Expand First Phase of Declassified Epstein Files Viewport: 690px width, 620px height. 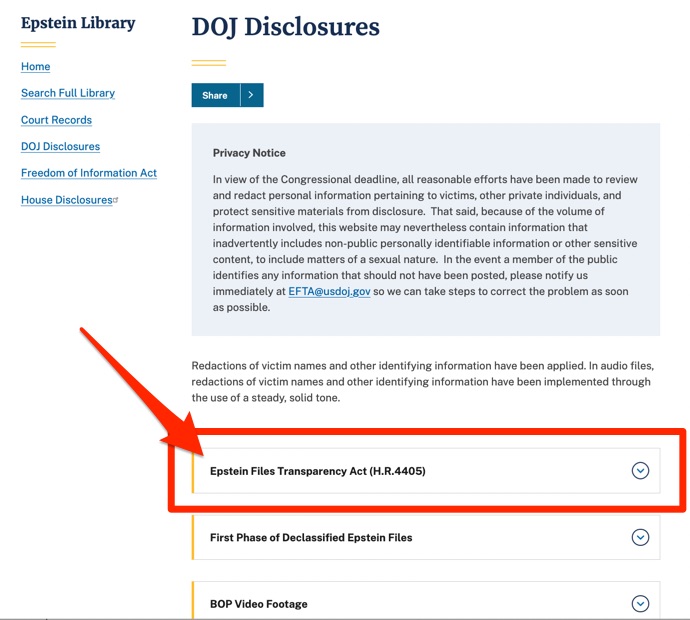point(311,537)
